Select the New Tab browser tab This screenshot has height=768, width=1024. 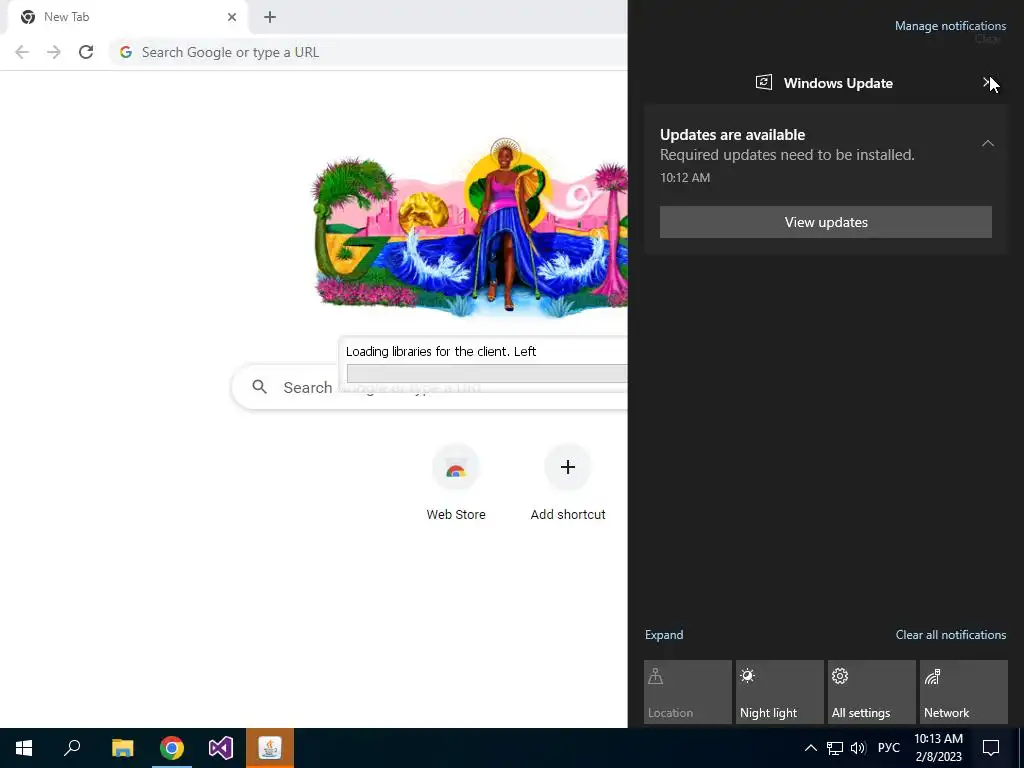tap(125, 17)
